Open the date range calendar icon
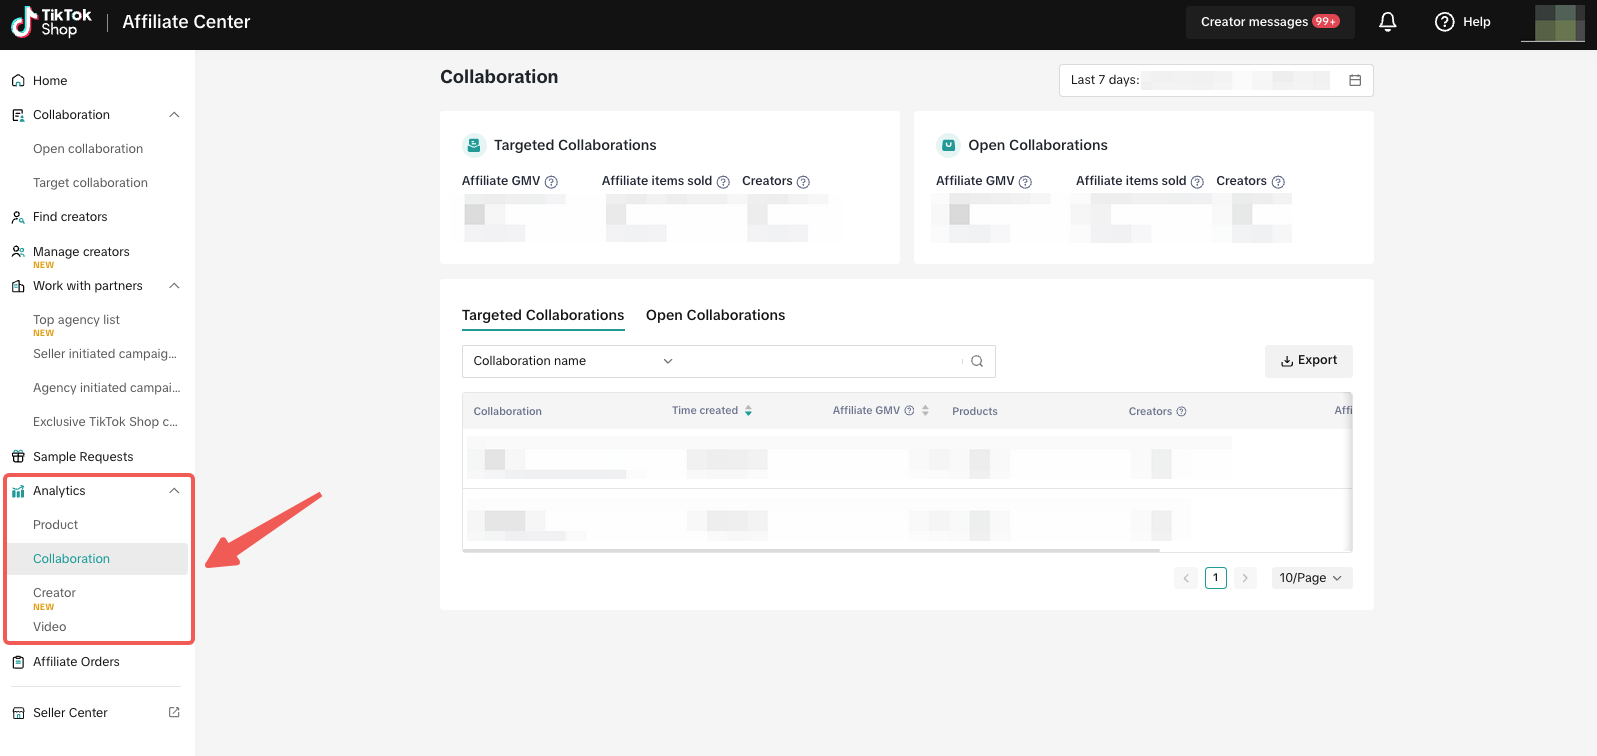 pyautogui.click(x=1355, y=80)
